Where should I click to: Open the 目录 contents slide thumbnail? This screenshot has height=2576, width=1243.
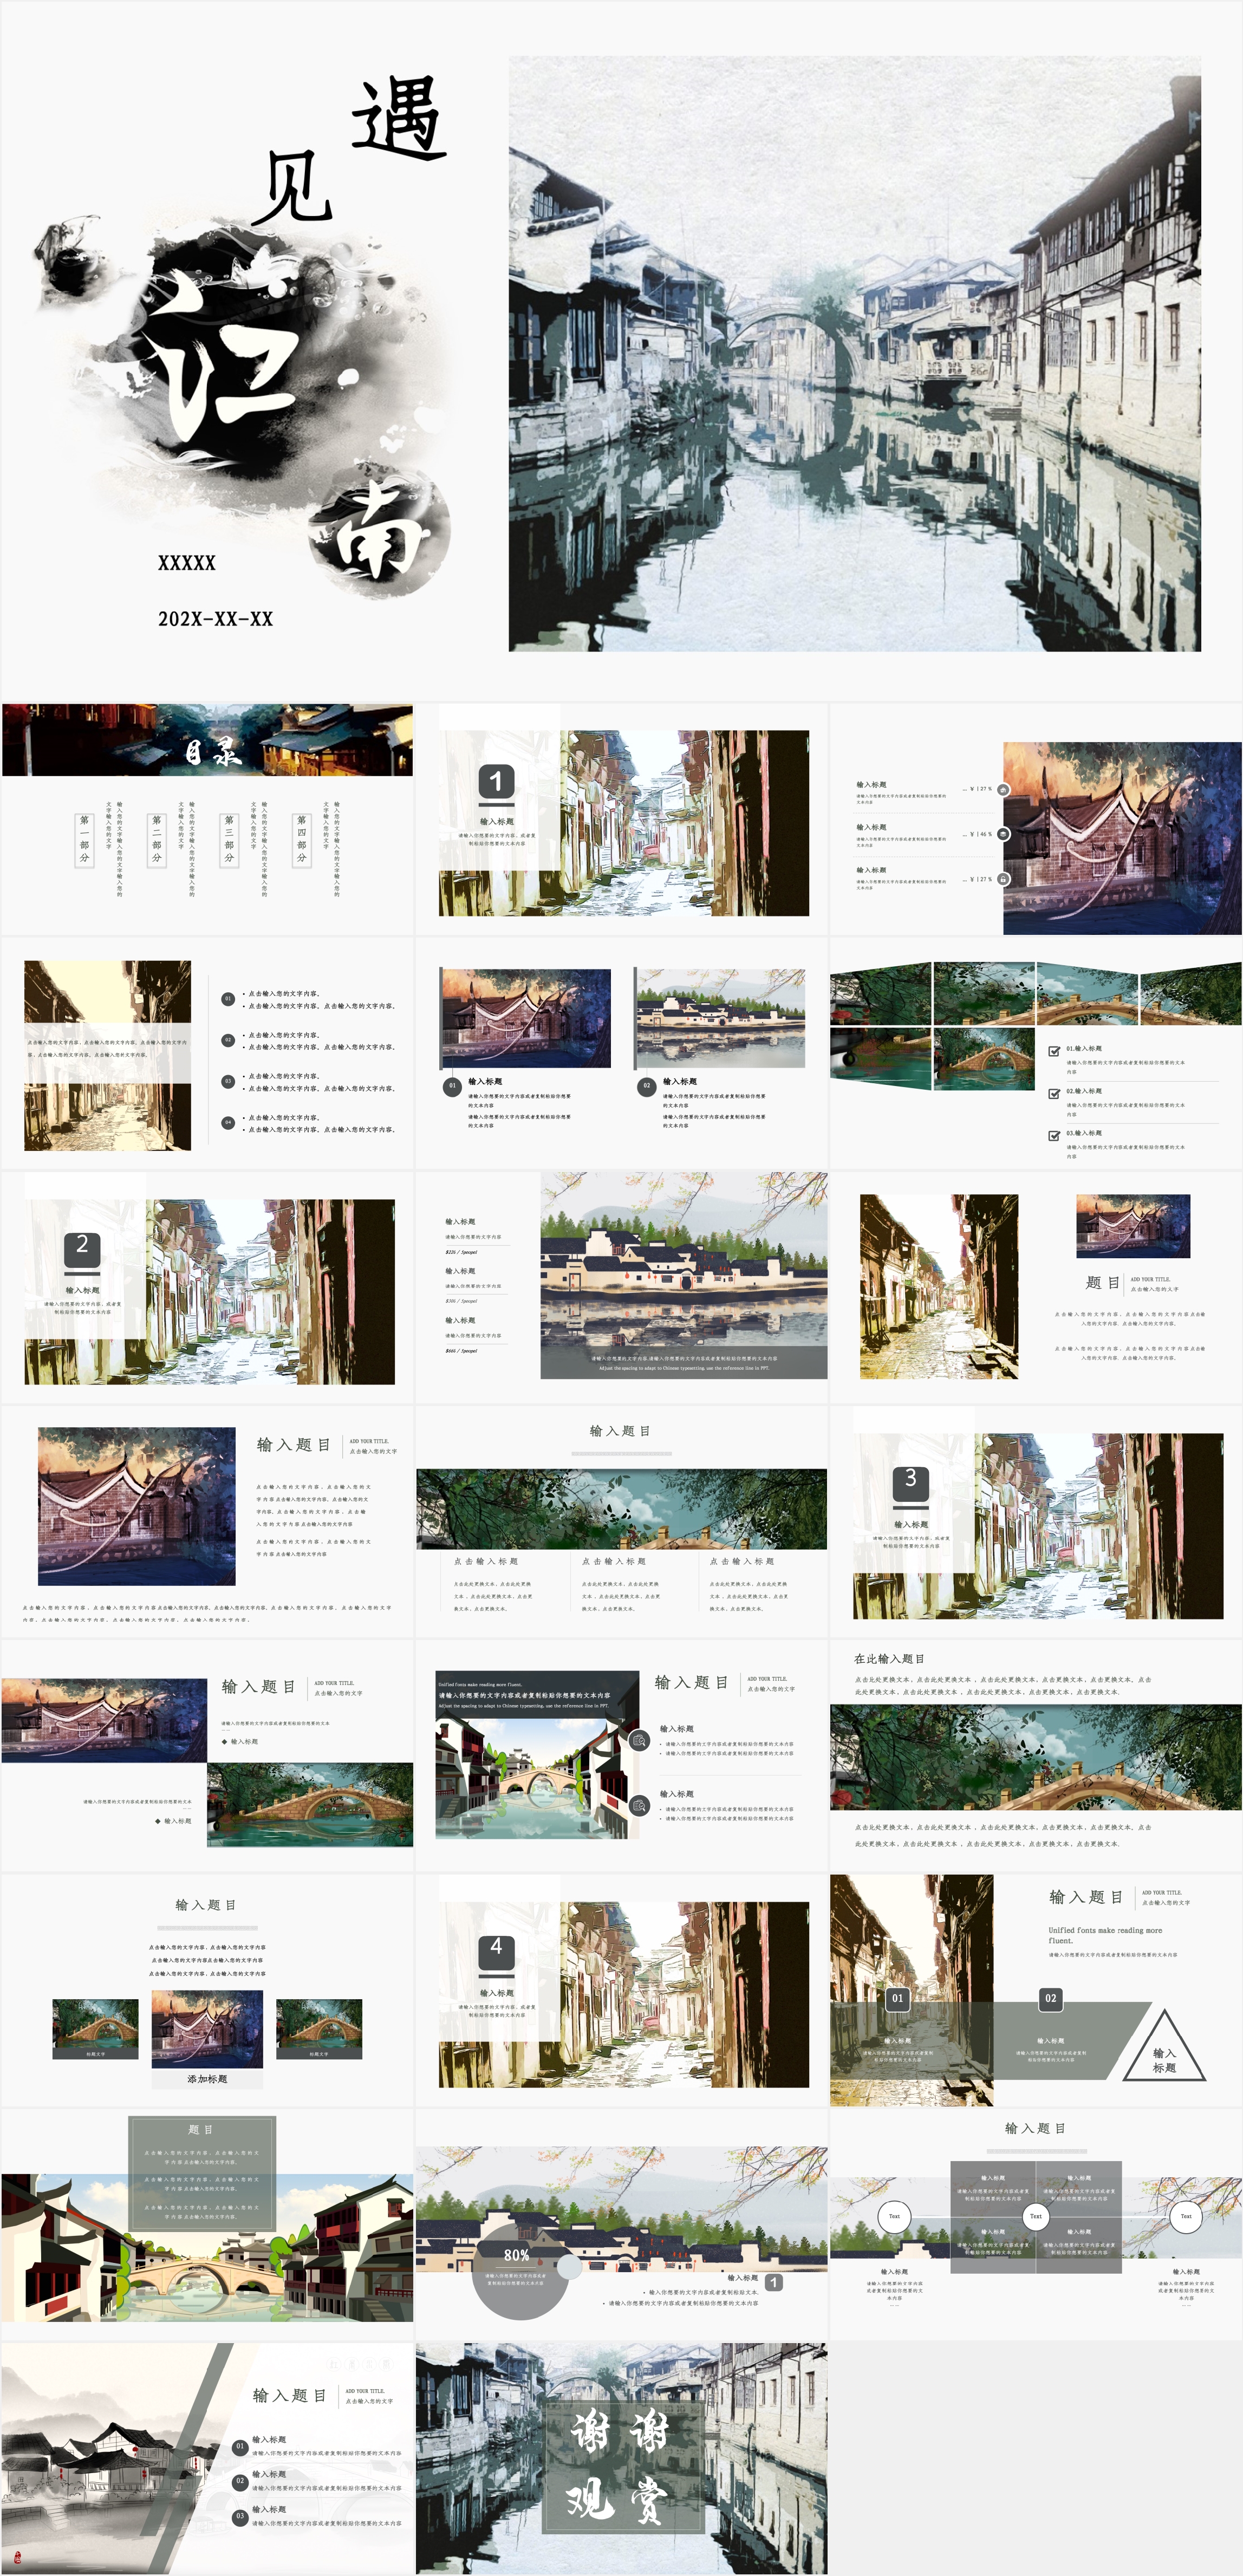point(207,818)
